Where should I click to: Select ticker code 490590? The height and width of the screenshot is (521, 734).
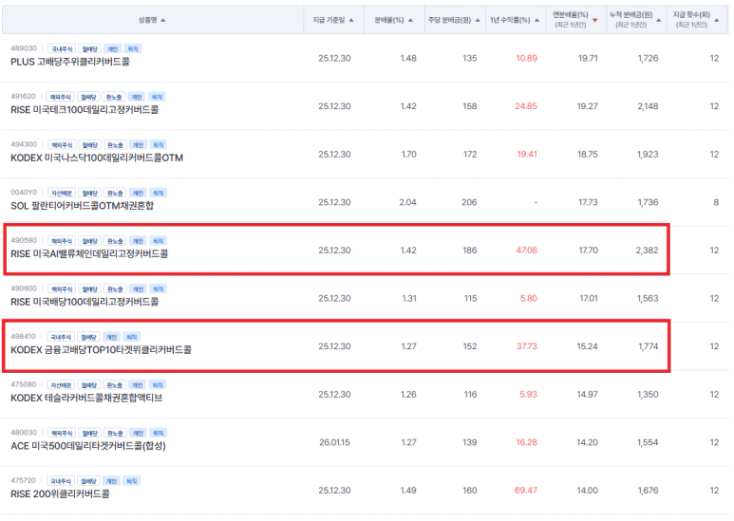[23, 240]
